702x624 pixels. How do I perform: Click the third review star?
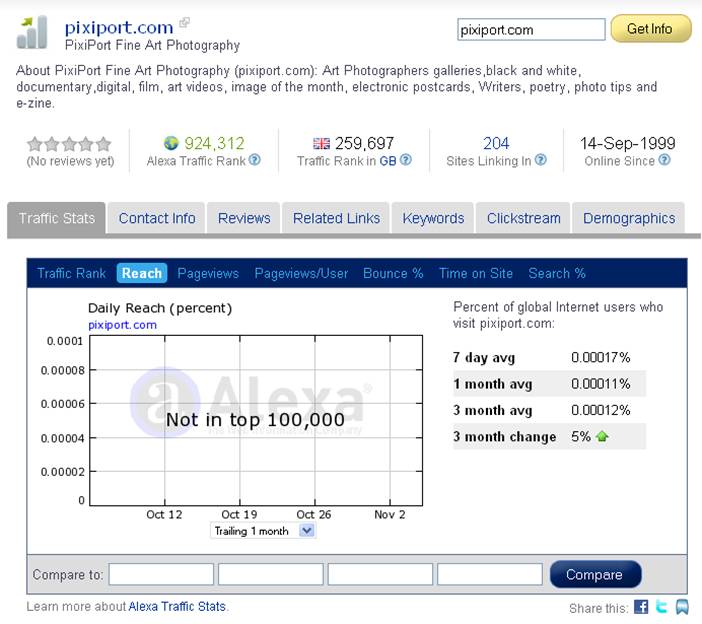69,144
